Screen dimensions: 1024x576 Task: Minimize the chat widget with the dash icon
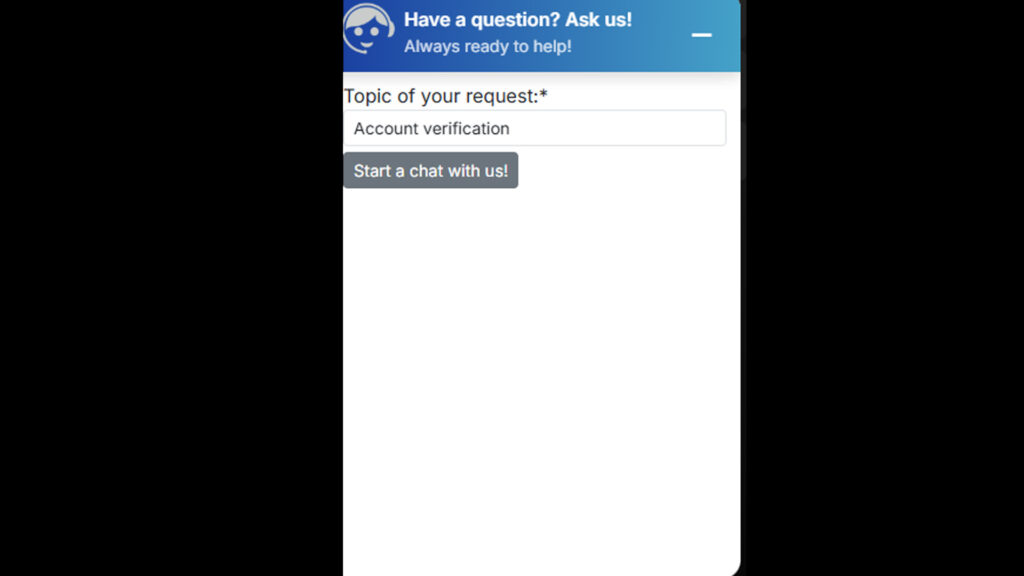pyautogui.click(x=701, y=35)
